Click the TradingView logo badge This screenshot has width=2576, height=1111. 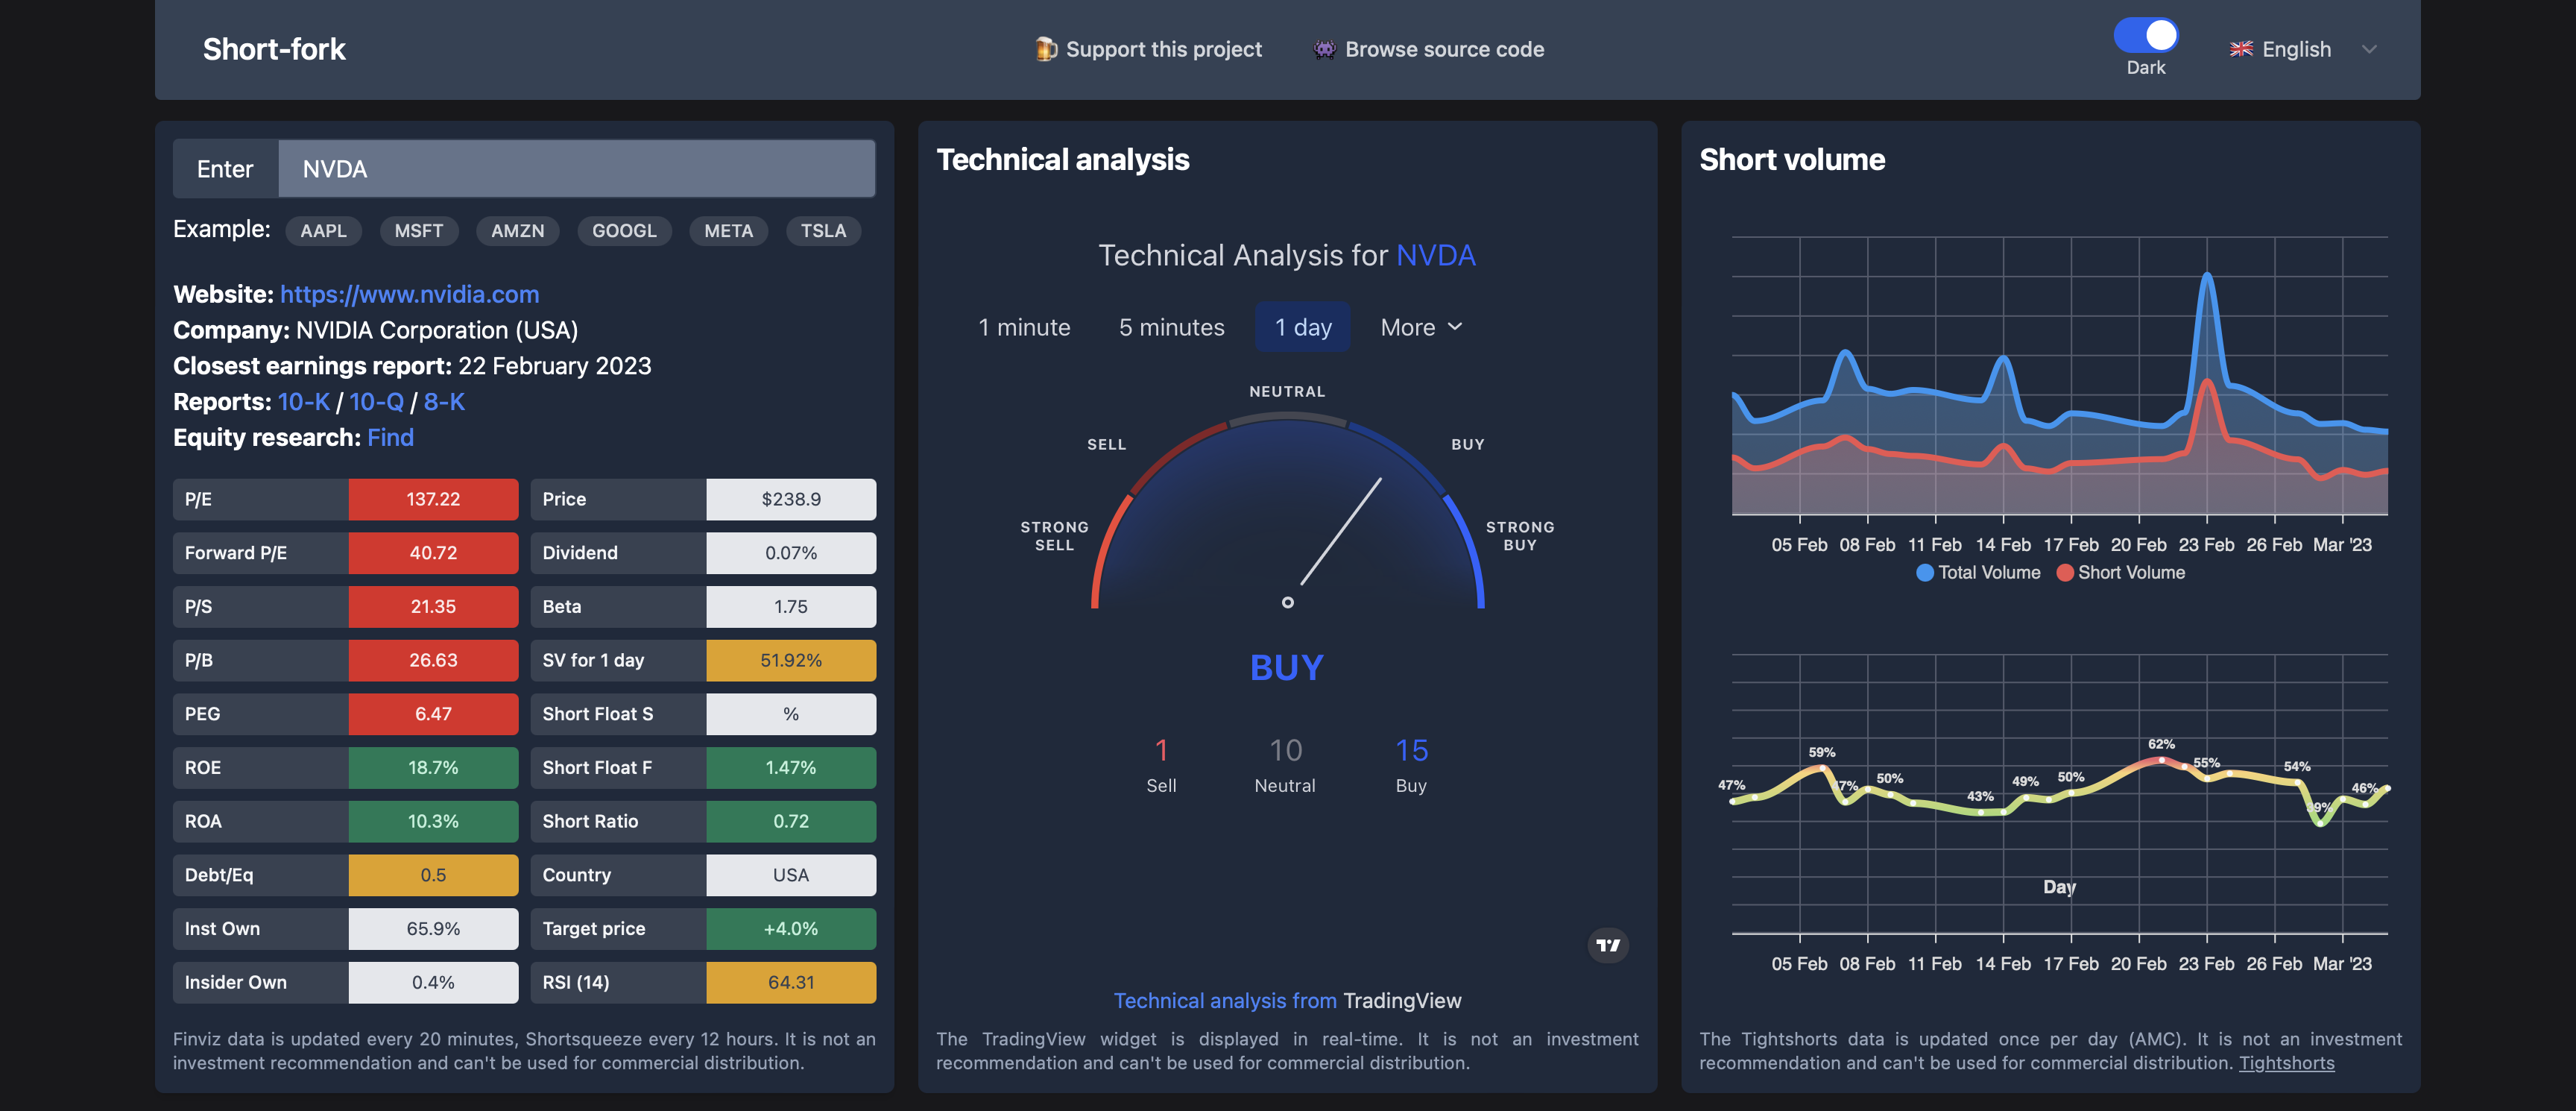[x=1607, y=945]
